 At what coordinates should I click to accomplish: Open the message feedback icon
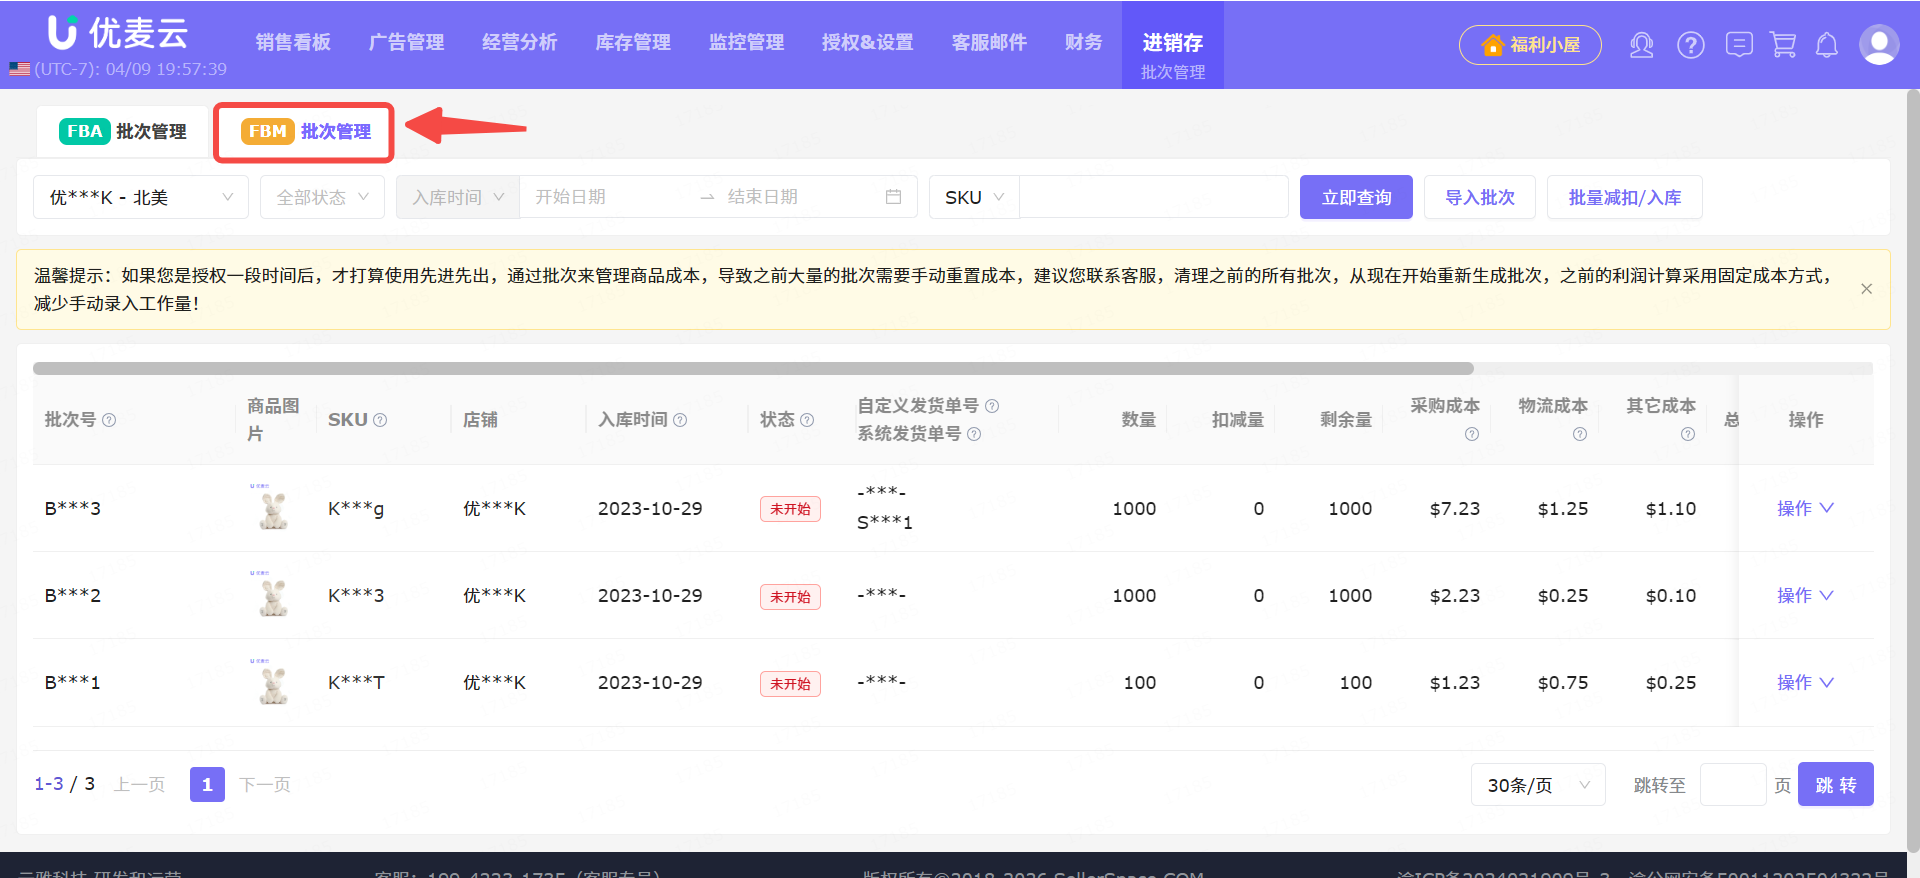click(x=1739, y=45)
